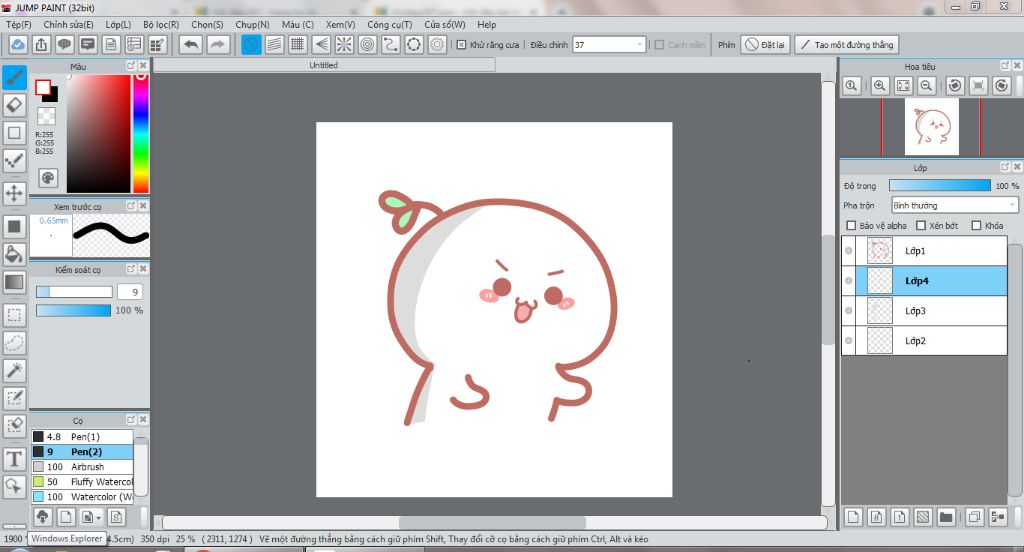Select the Gradient tool
The image size is (1024, 552).
point(14,282)
